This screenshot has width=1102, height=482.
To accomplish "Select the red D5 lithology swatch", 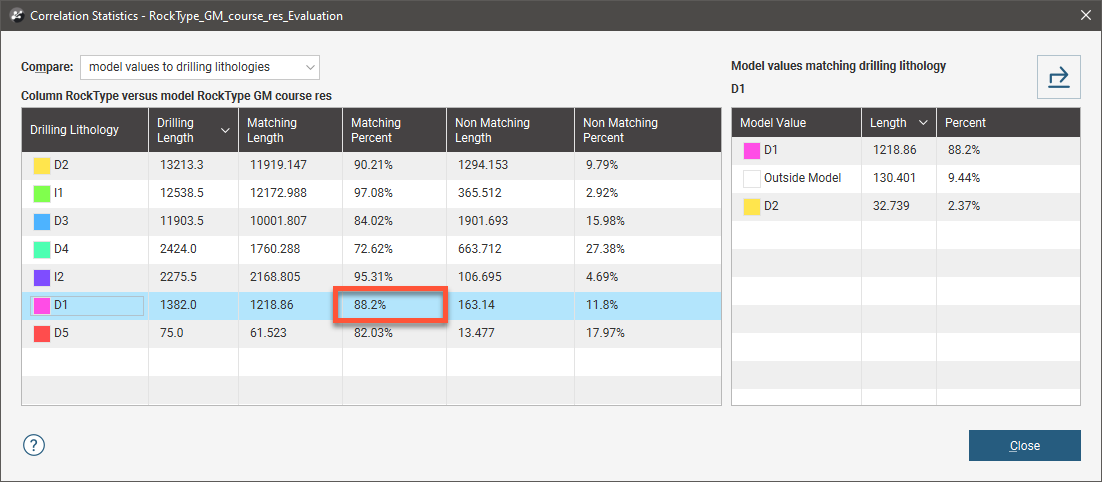I will pos(42,333).
